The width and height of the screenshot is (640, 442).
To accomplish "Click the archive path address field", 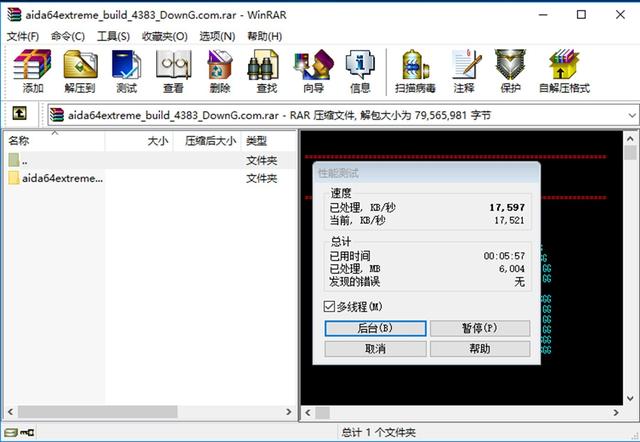I will click(x=343, y=115).
